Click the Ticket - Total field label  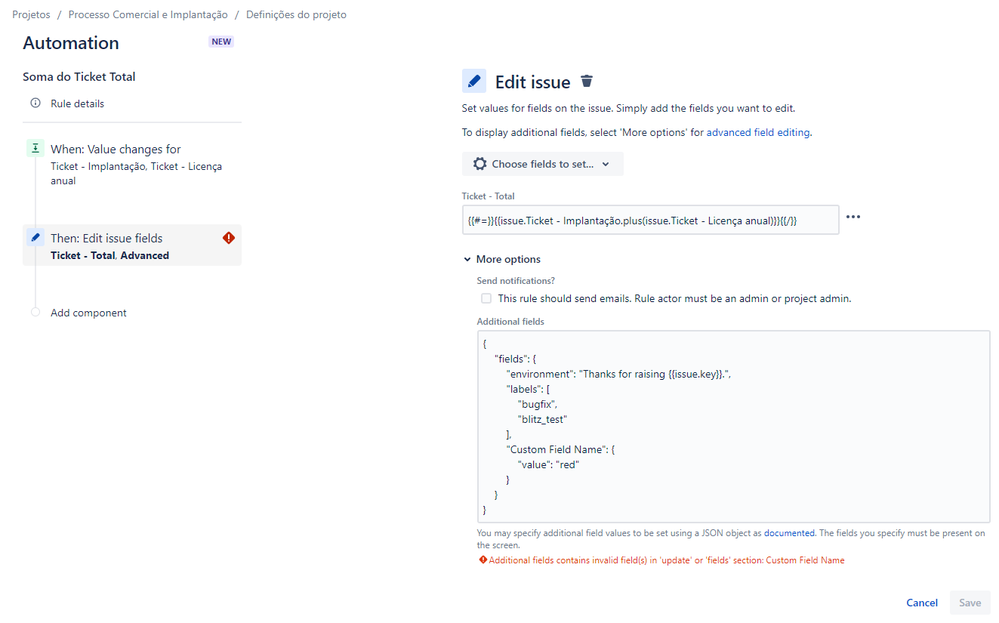click(488, 196)
